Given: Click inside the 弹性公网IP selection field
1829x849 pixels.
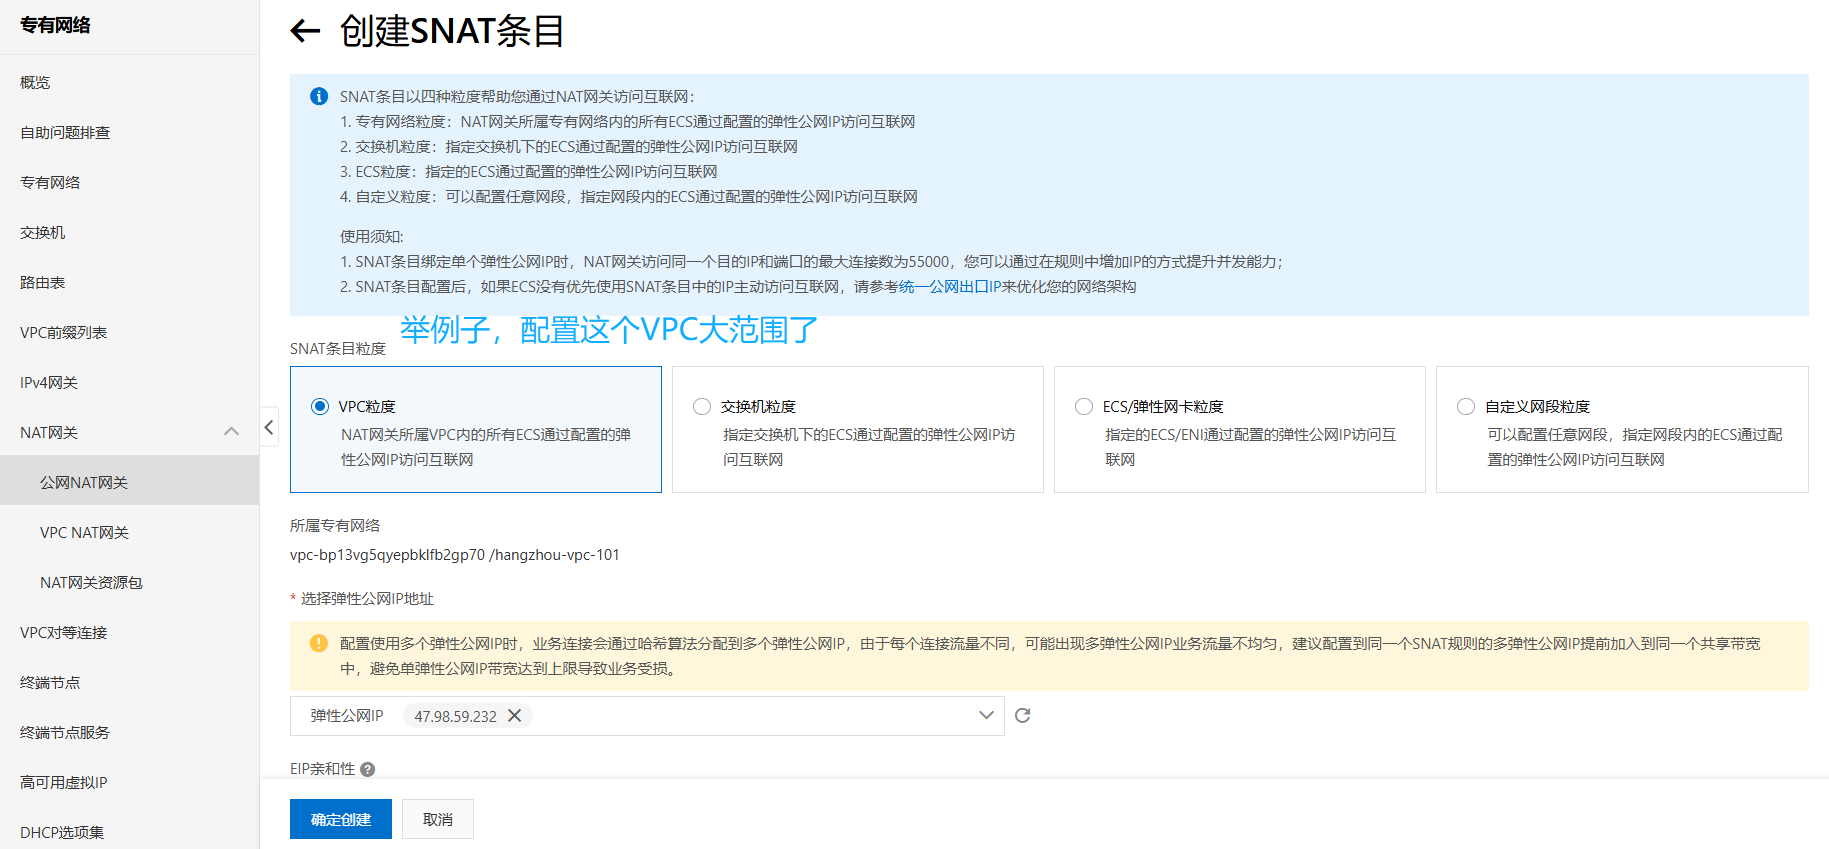Looking at the screenshot, I should (647, 716).
